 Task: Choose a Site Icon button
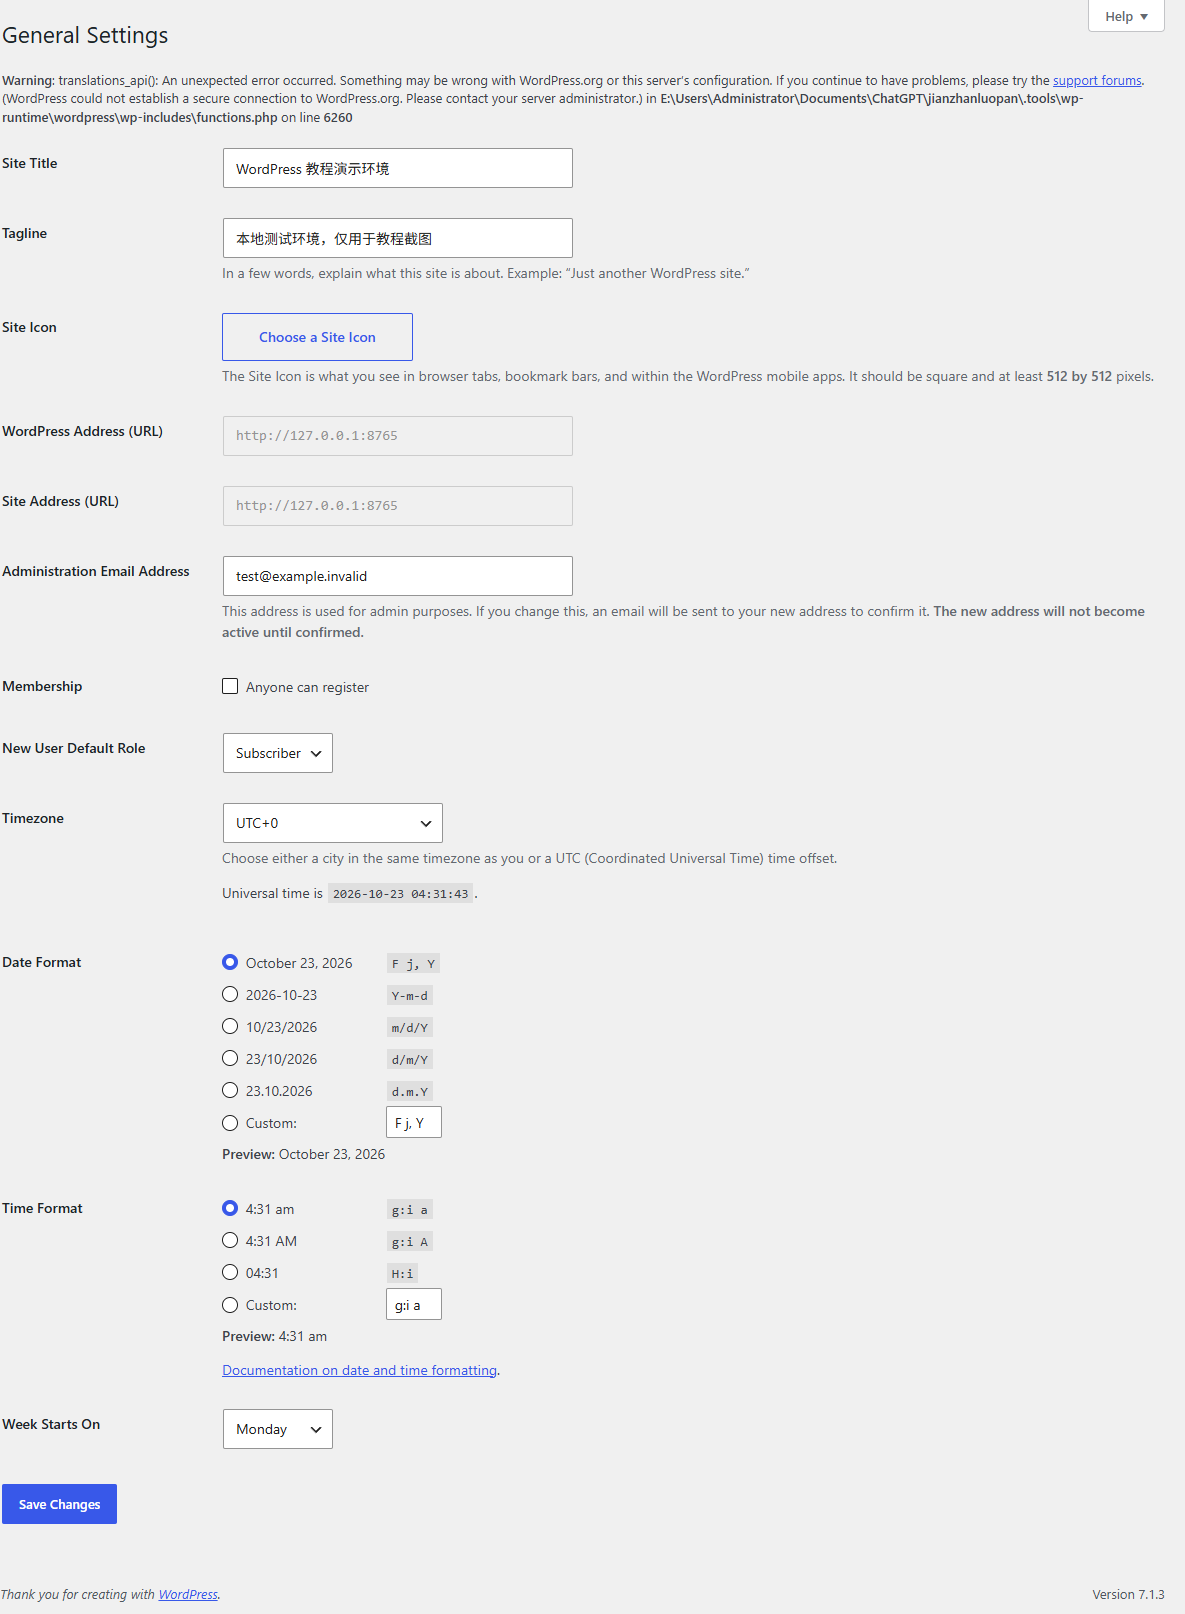coord(317,337)
